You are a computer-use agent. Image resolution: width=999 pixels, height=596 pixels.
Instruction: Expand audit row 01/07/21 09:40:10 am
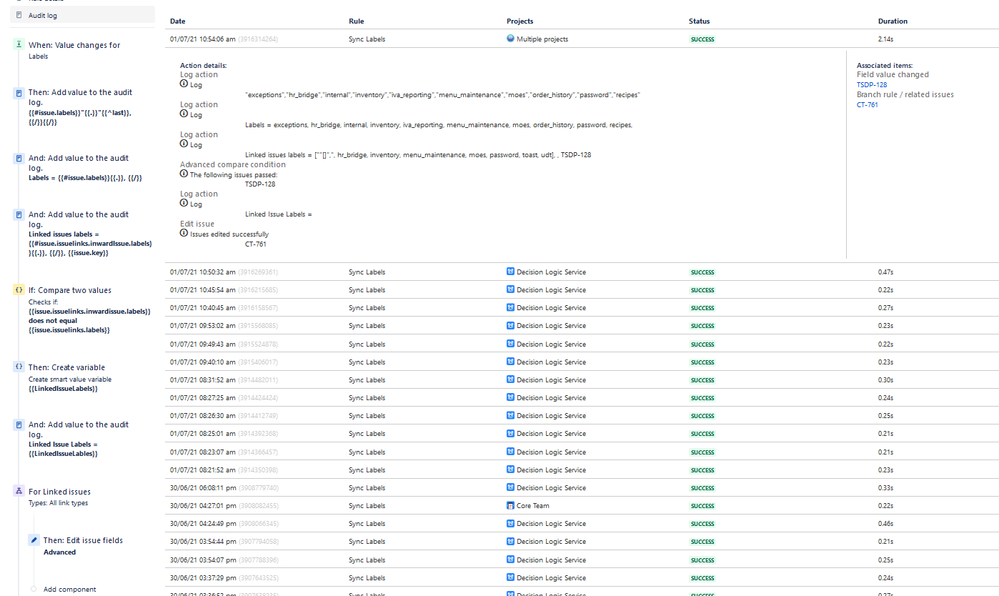coord(582,362)
